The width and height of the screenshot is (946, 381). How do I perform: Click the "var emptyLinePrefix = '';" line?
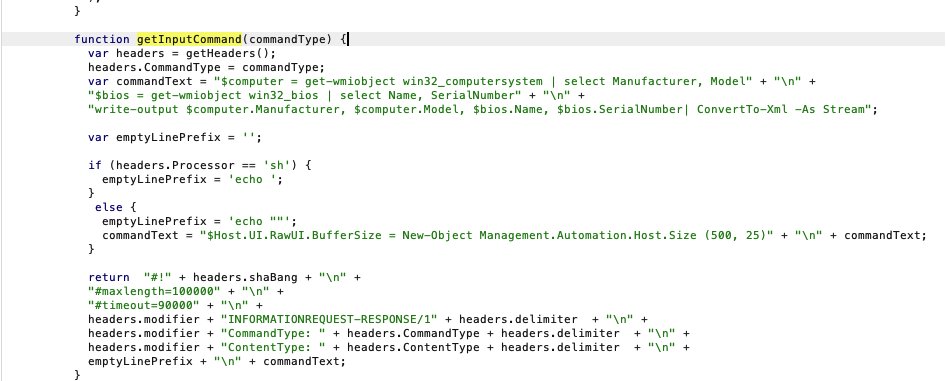point(175,137)
